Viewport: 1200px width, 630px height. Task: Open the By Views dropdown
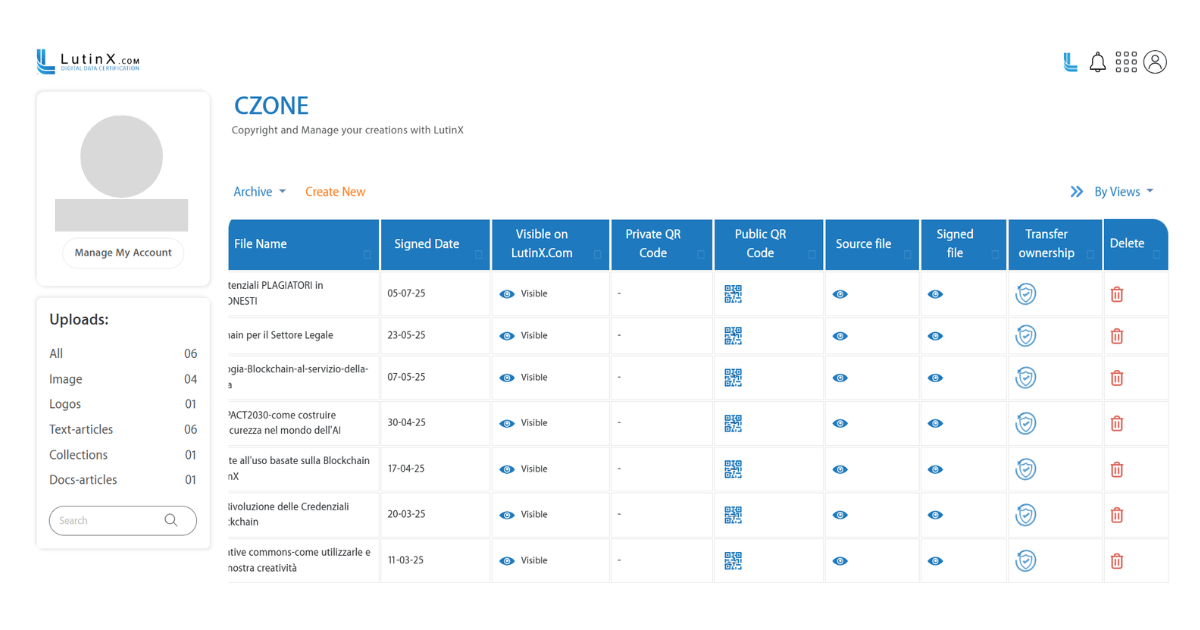[x=1123, y=192]
